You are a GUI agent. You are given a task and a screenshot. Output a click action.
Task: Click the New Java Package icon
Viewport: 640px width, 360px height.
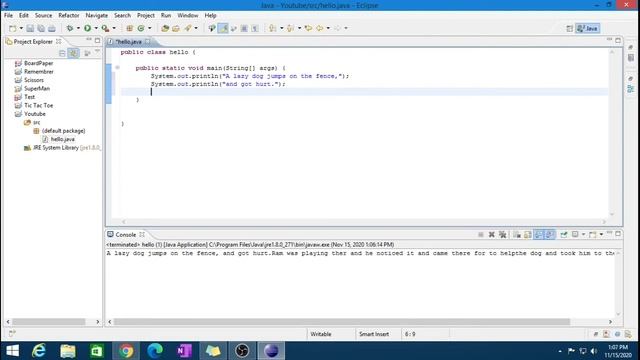pyautogui.click(x=130, y=28)
